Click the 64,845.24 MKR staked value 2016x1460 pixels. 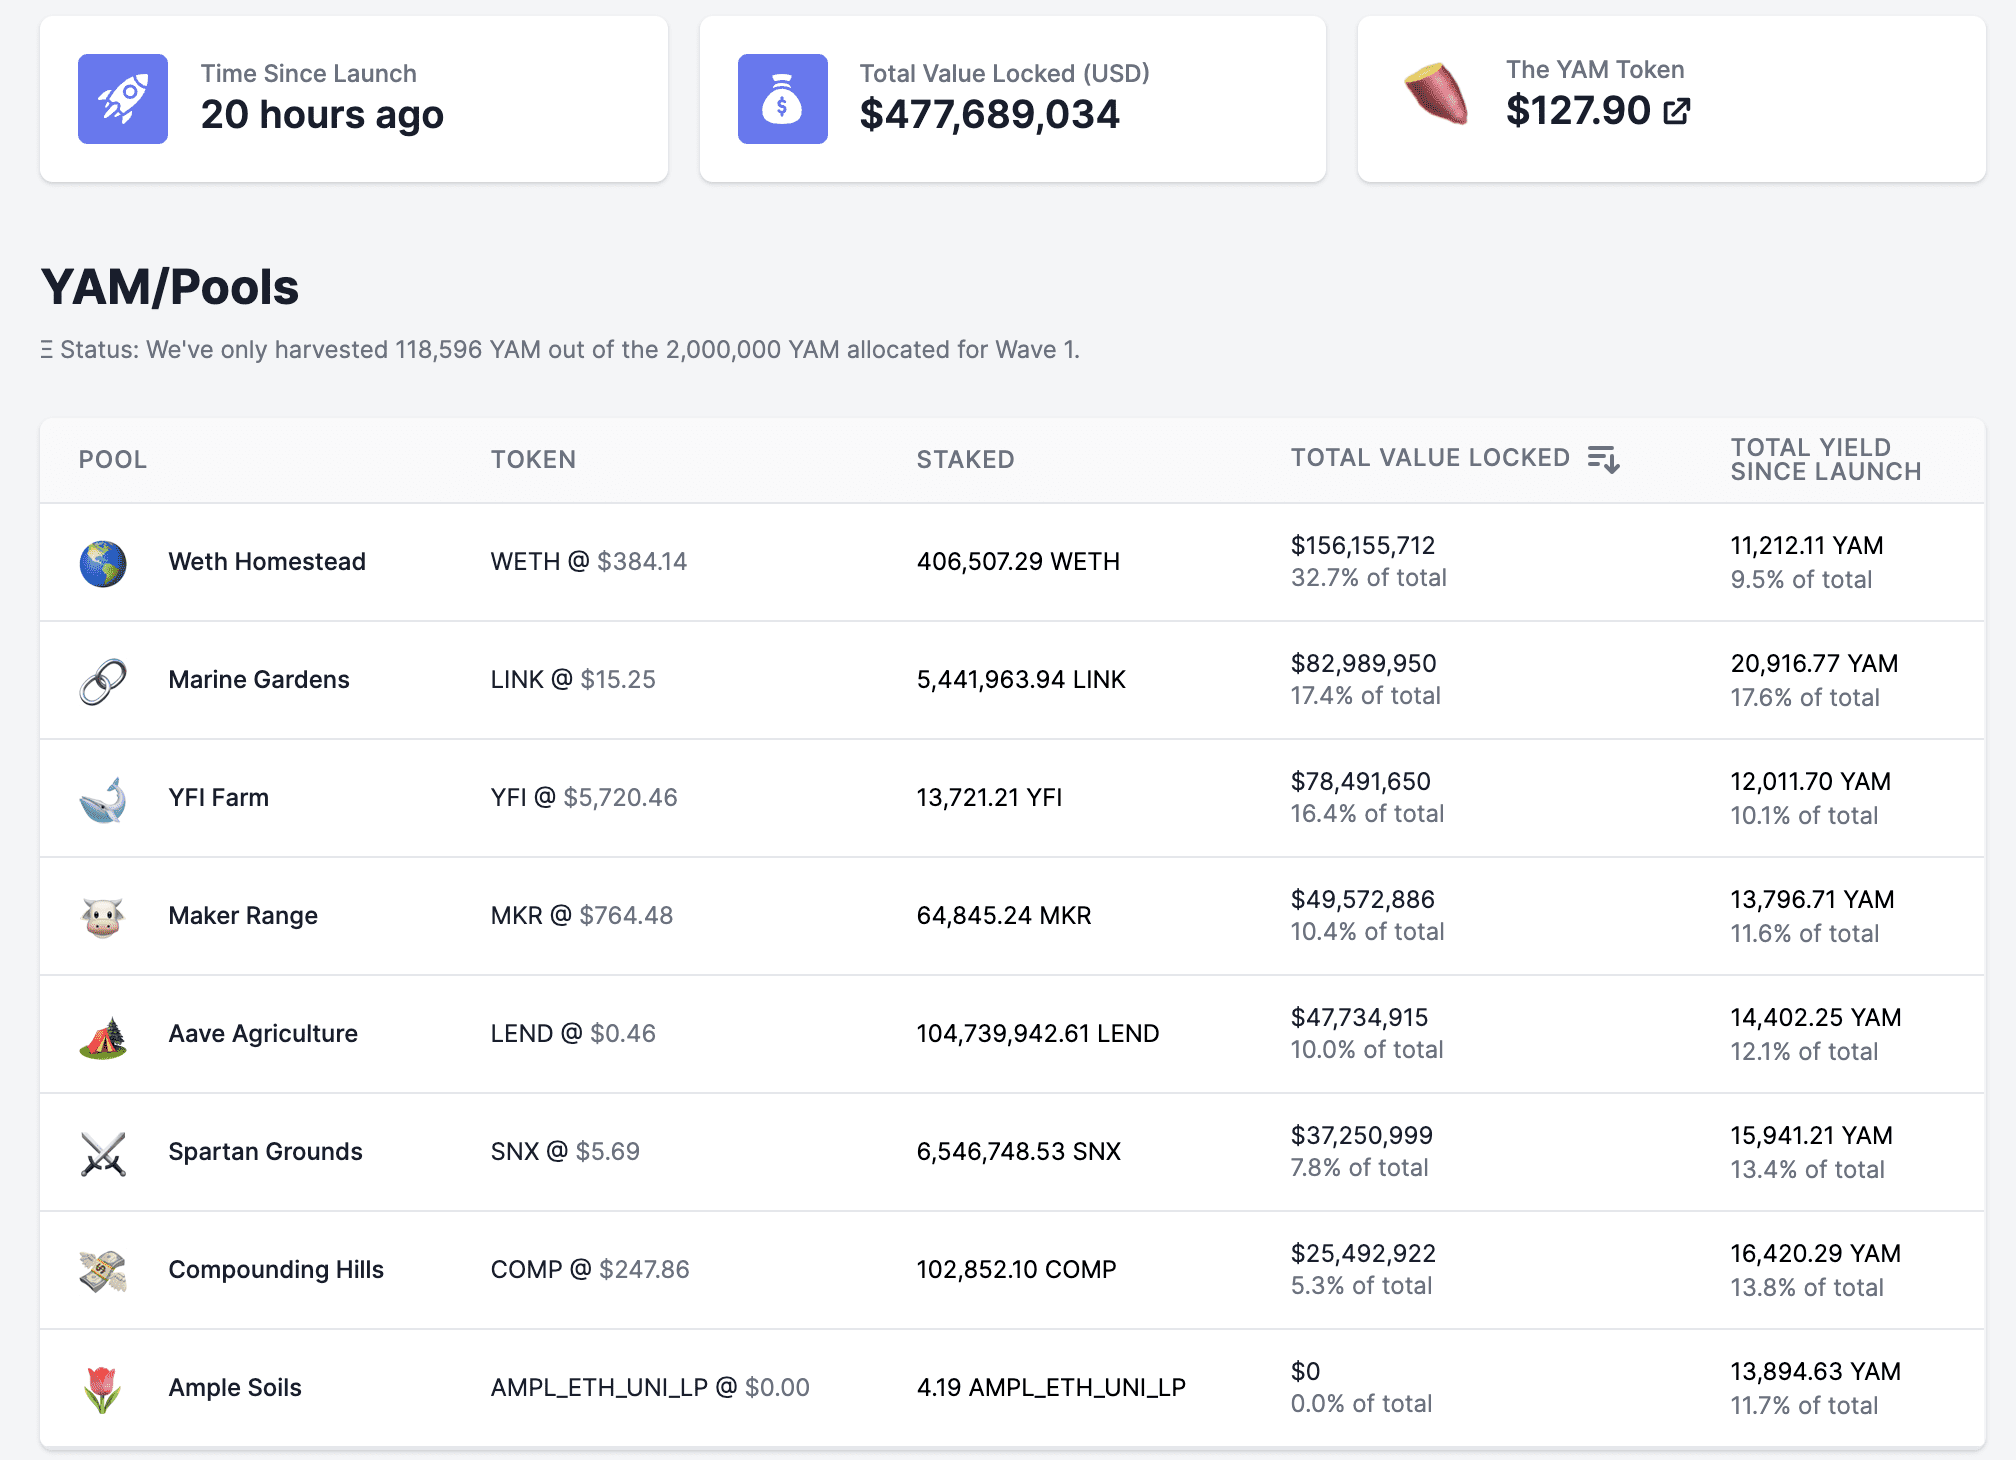[x=1004, y=916]
